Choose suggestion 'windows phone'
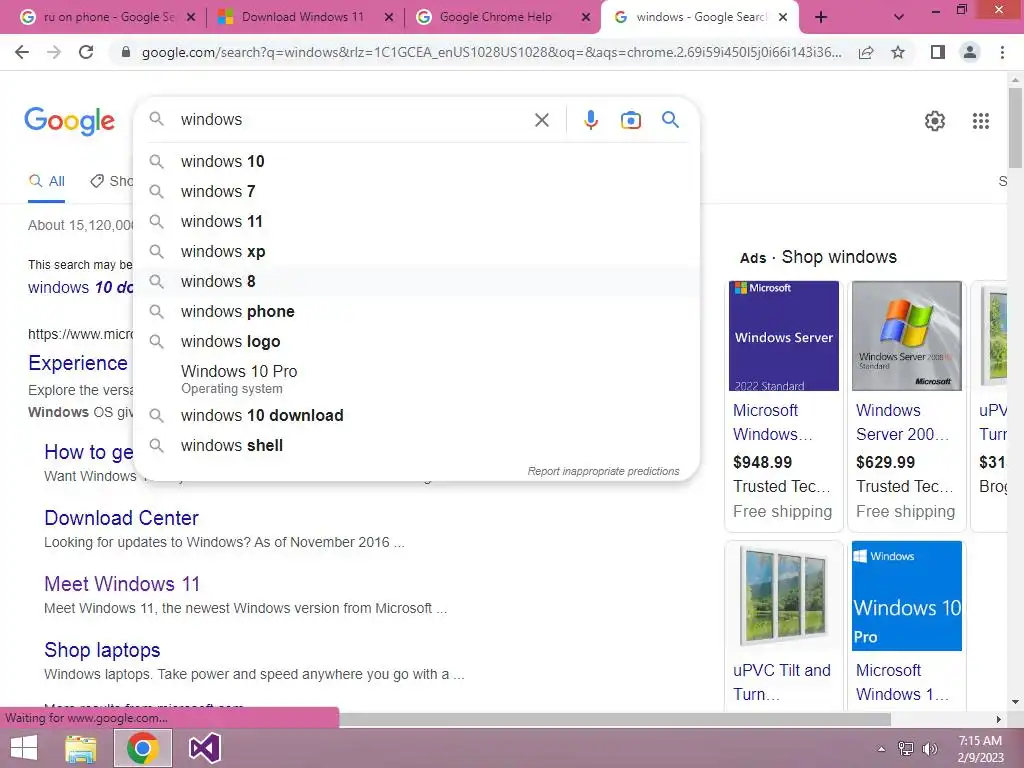The width and height of the screenshot is (1024, 768). pos(416,312)
